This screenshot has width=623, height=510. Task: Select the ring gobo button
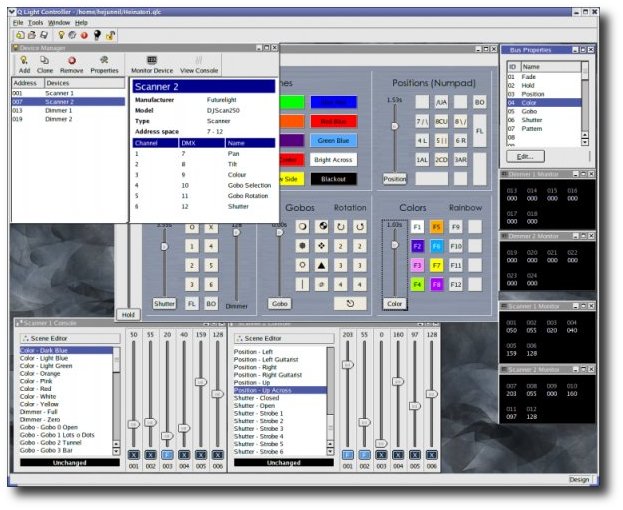(302, 265)
